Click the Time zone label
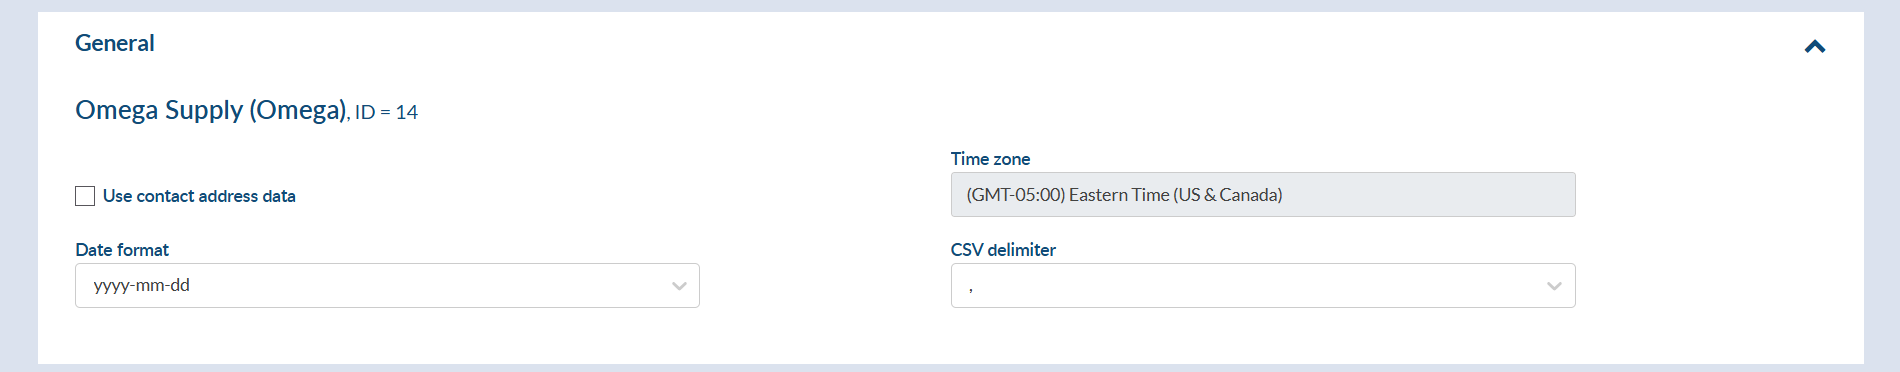The image size is (1900, 372). [990, 159]
